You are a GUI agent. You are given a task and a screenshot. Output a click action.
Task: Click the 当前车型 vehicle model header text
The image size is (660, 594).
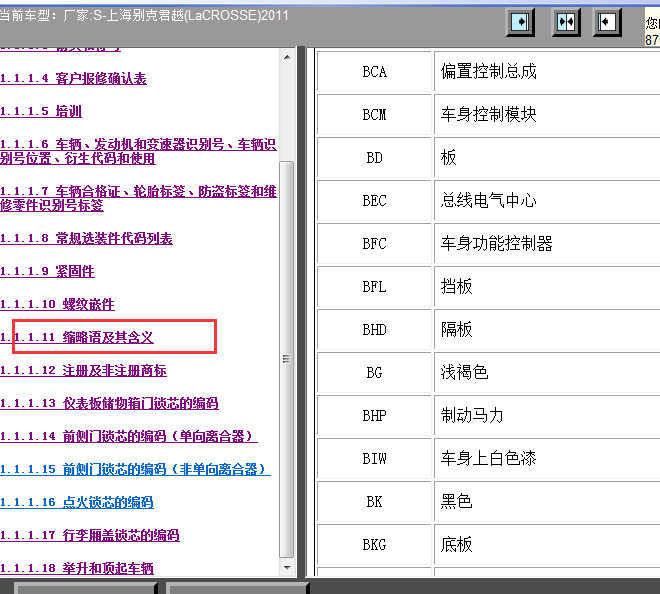(144, 16)
